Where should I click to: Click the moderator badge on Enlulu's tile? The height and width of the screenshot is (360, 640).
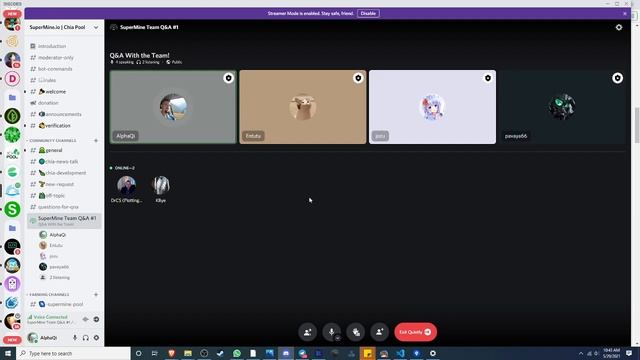click(358, 78)
